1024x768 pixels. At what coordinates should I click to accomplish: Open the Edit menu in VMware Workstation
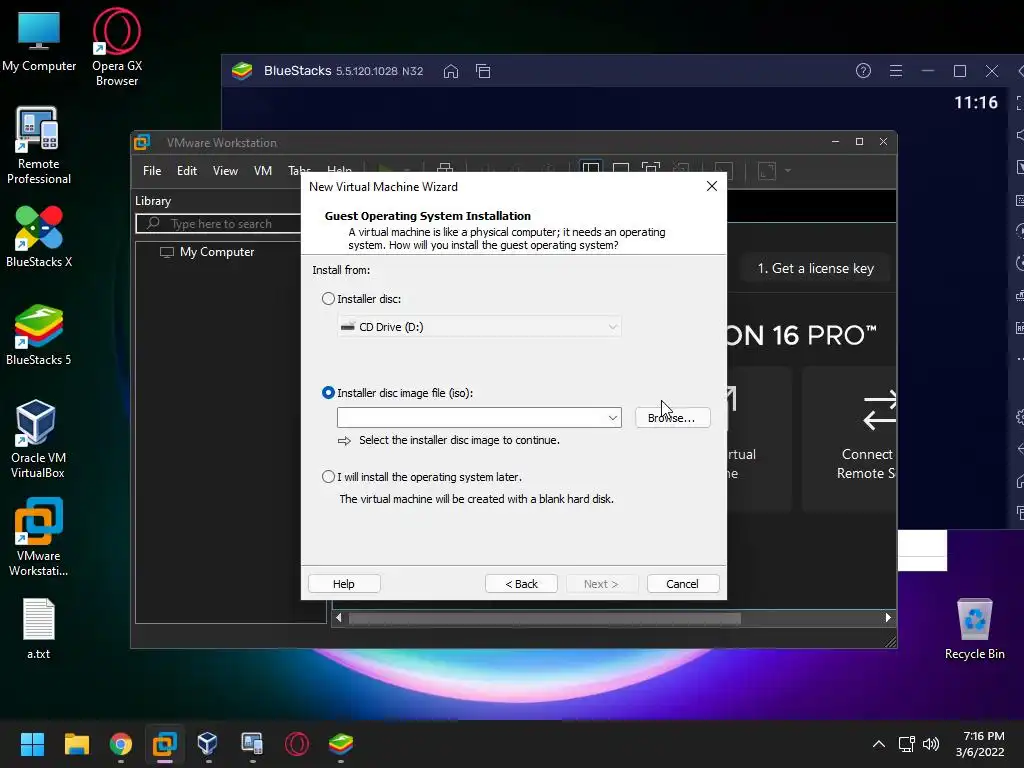187,170
